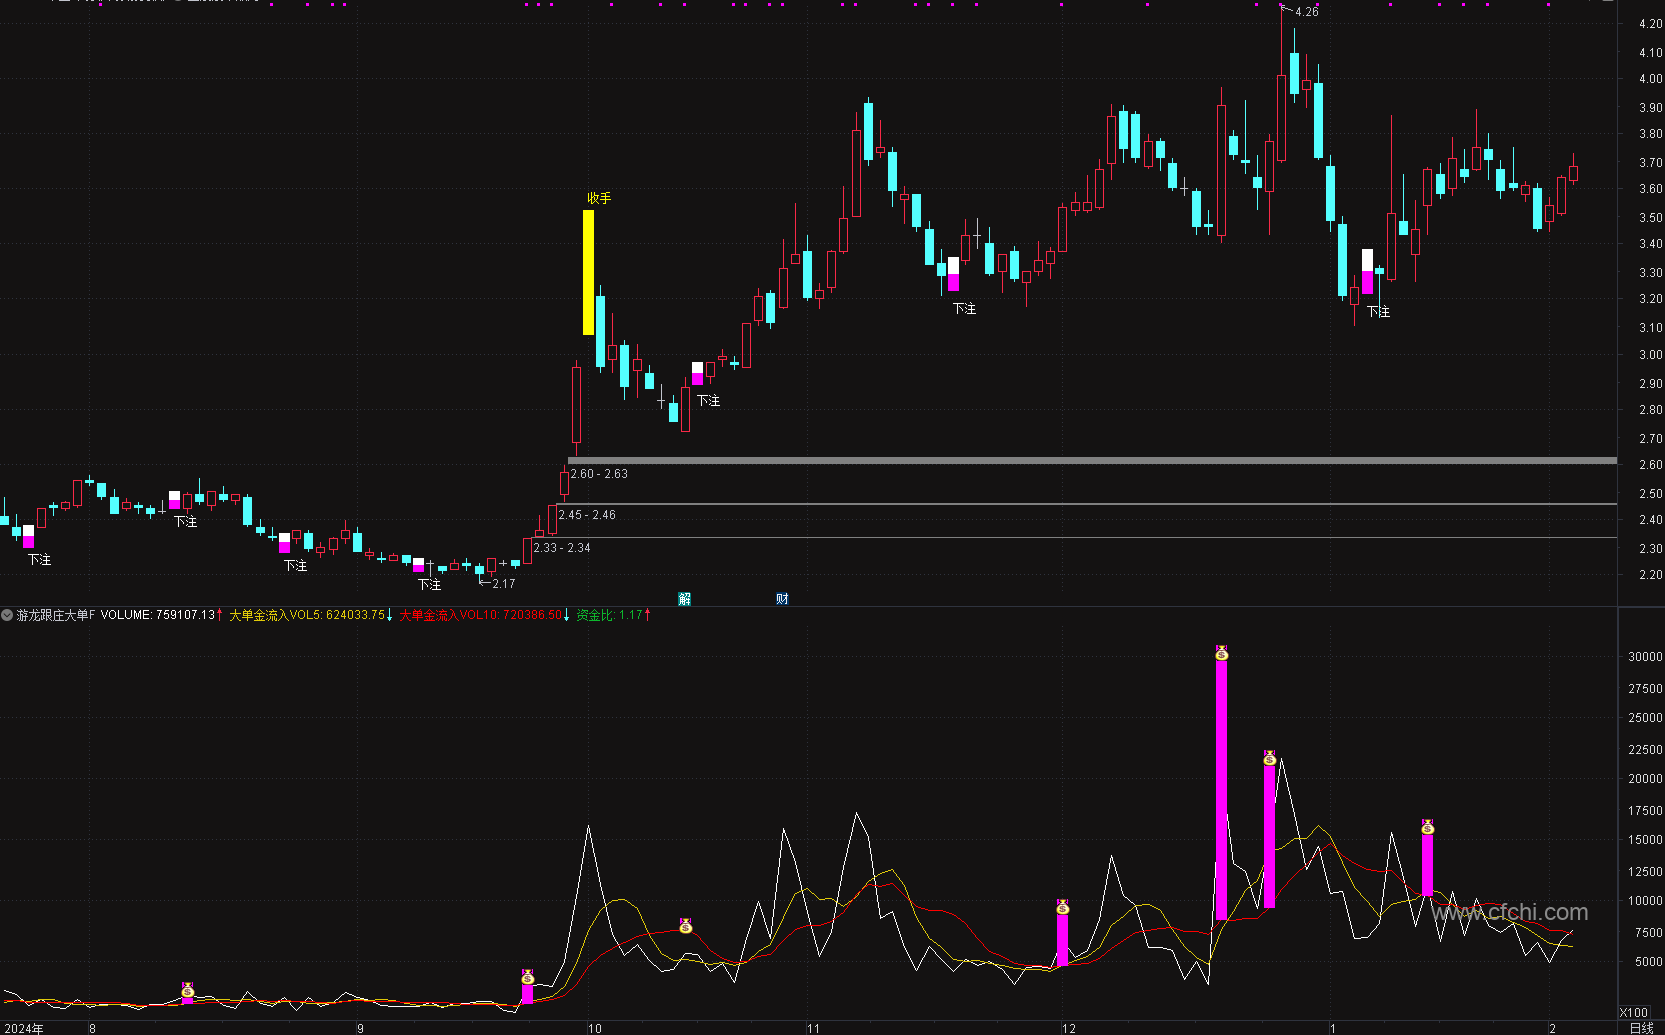
Task: Click the rightmost 下注 signal label
Action: click(x=1379, y=312)
